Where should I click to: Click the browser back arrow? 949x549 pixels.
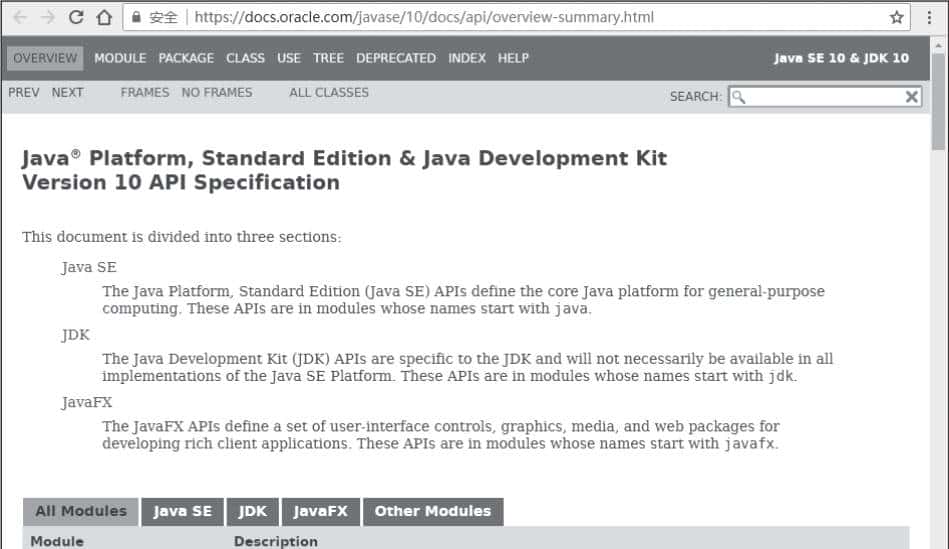(x=20, y=17)
